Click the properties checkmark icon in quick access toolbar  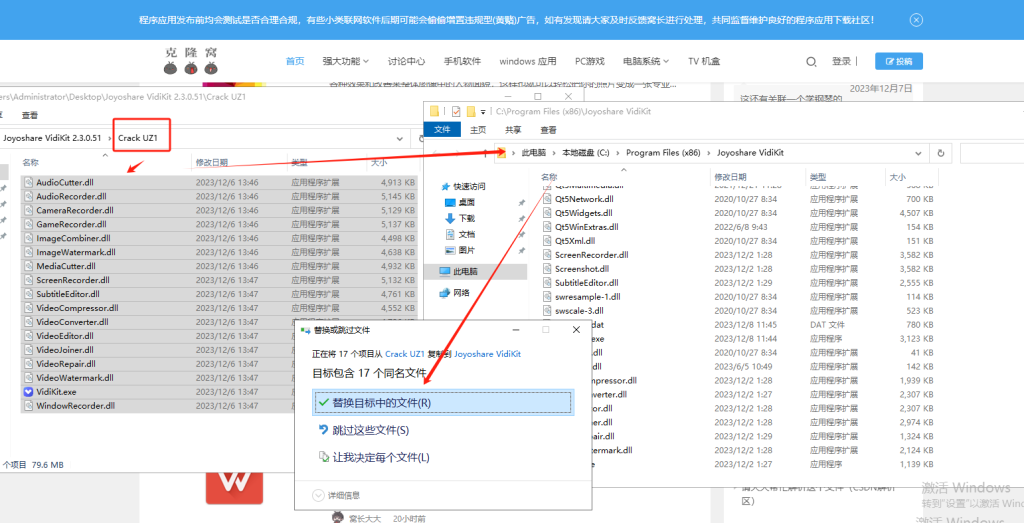point(456,111)
